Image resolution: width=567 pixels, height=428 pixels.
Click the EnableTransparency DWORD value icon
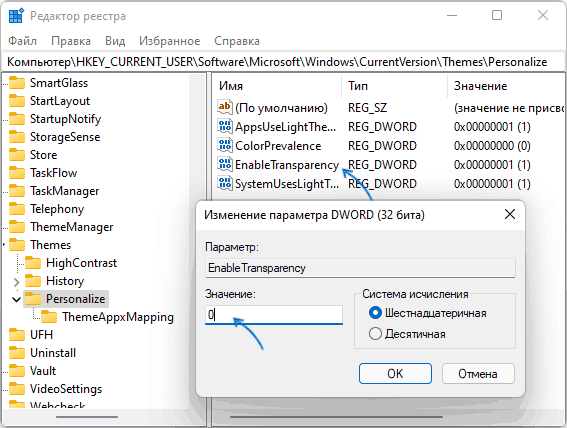(x=225, y=164)
